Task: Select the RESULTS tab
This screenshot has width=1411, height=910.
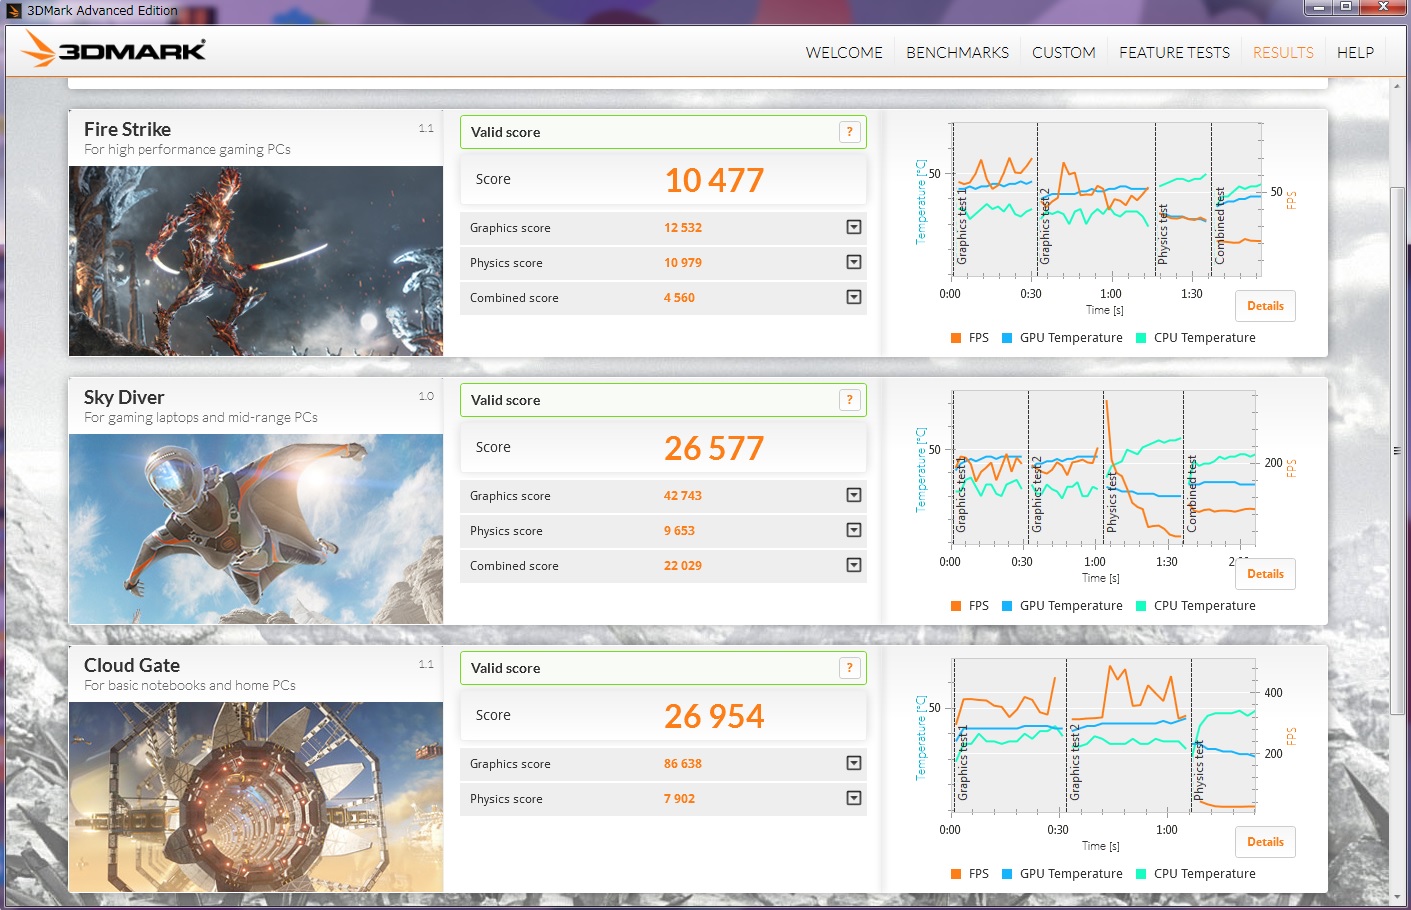Action: 1283,52
